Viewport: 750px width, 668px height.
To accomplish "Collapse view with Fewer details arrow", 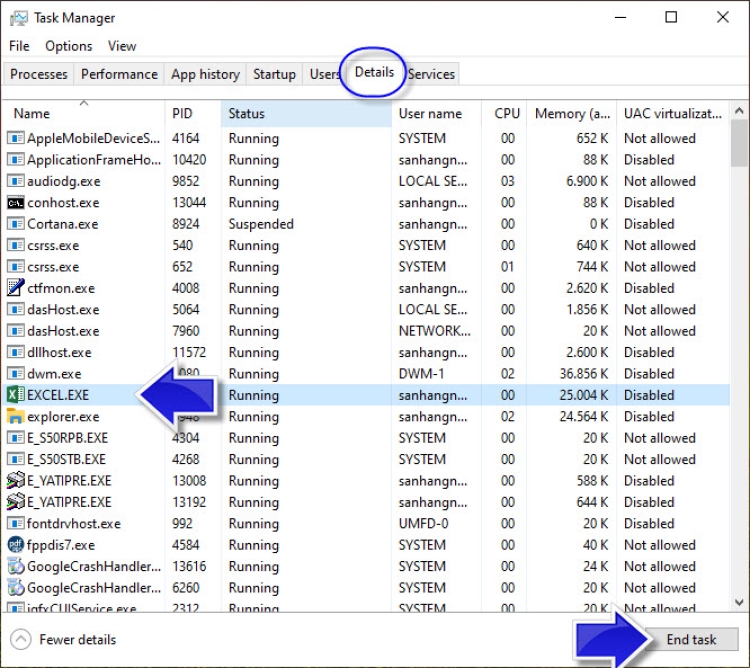I will point(21,640).
